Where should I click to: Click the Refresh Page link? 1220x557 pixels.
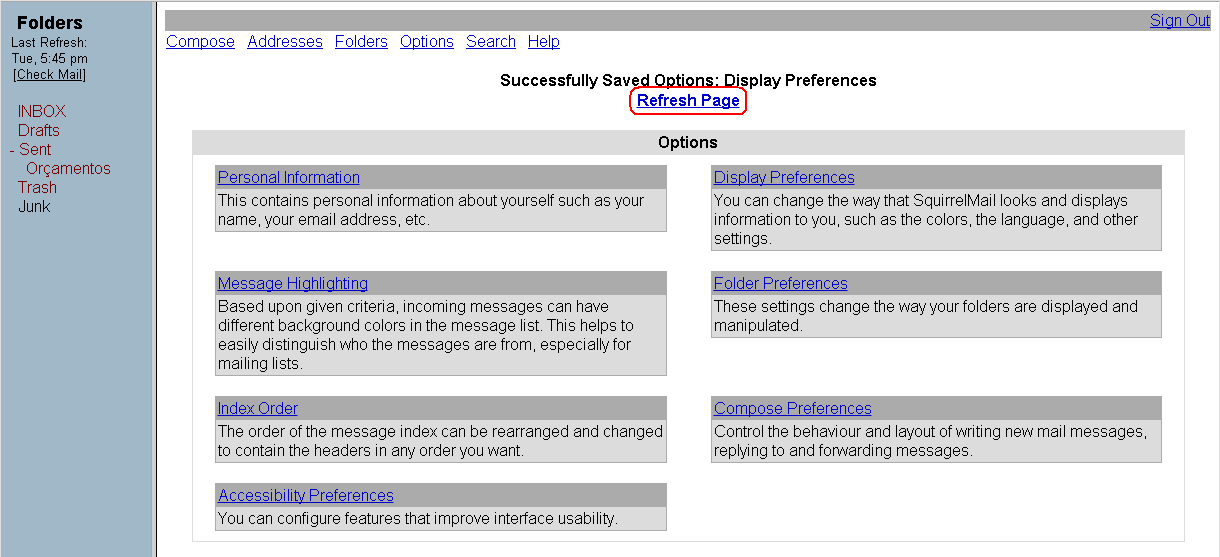(x=688, y=100)
